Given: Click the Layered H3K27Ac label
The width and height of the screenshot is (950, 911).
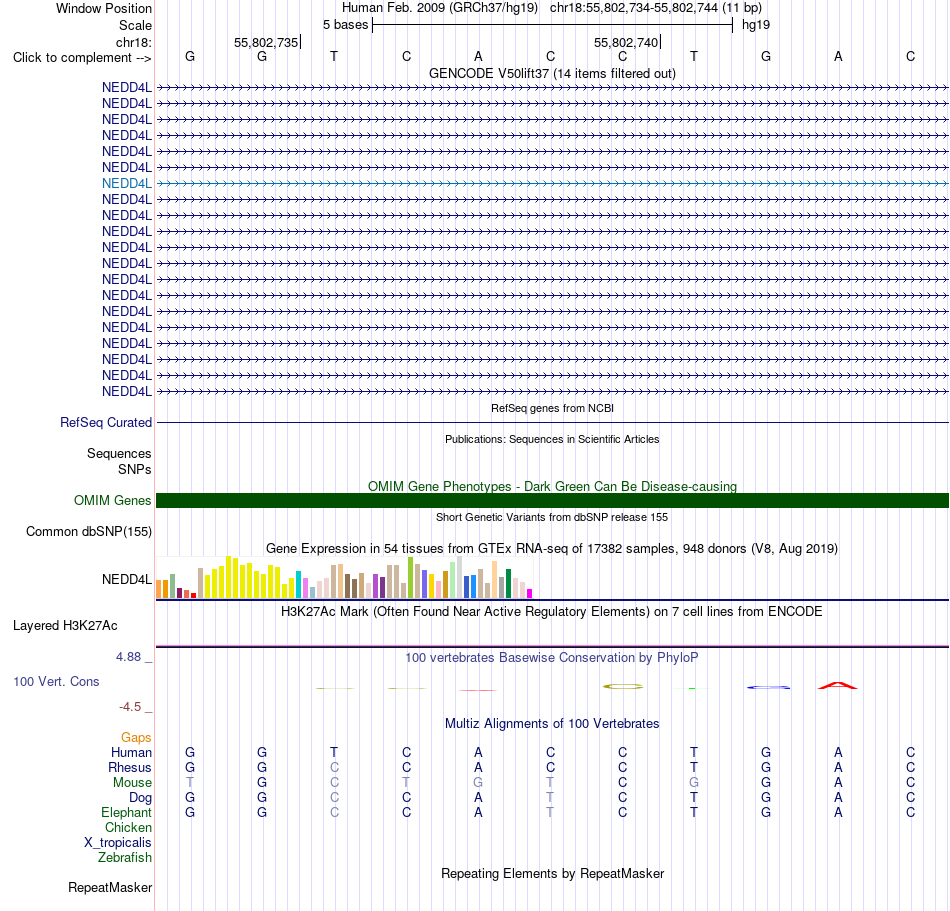Looking at the screenshot, I should point(65,626).
